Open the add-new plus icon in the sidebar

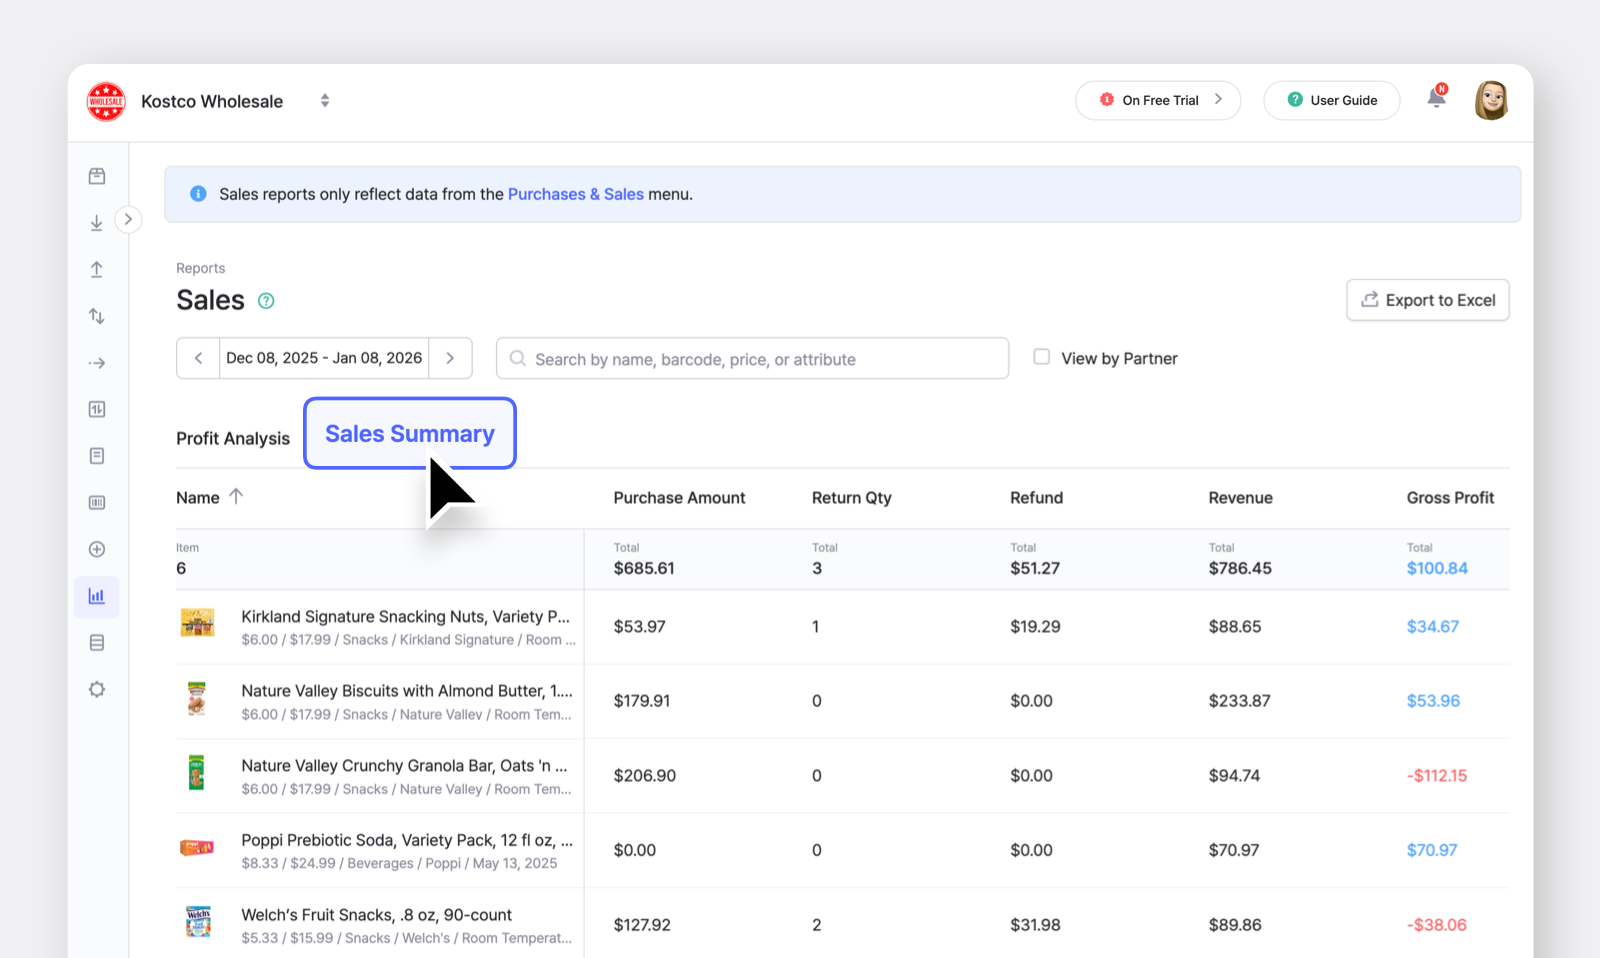pos(97,548)
